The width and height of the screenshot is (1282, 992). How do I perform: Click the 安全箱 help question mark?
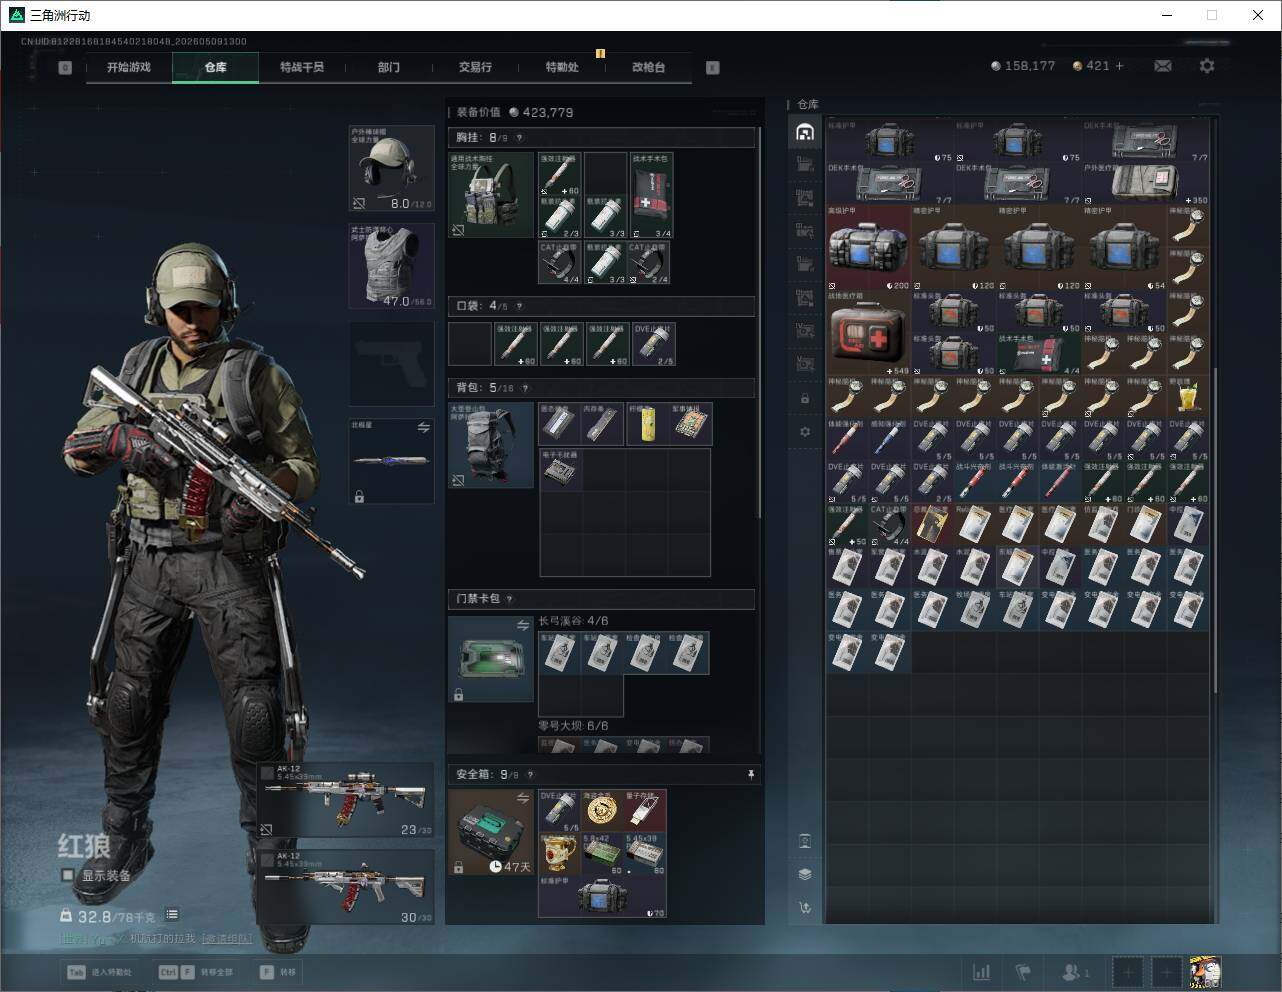(530, 774)
